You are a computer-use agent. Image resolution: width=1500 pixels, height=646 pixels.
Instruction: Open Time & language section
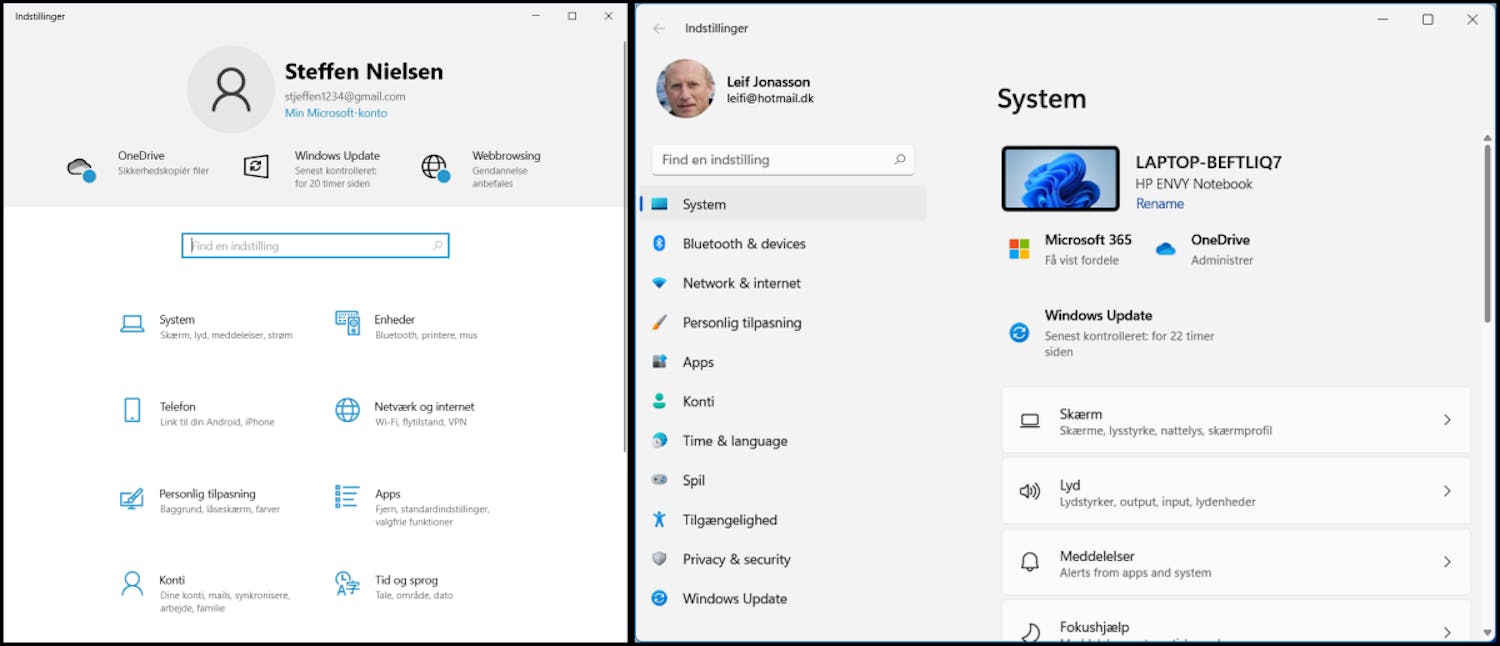tap(735, 440)
